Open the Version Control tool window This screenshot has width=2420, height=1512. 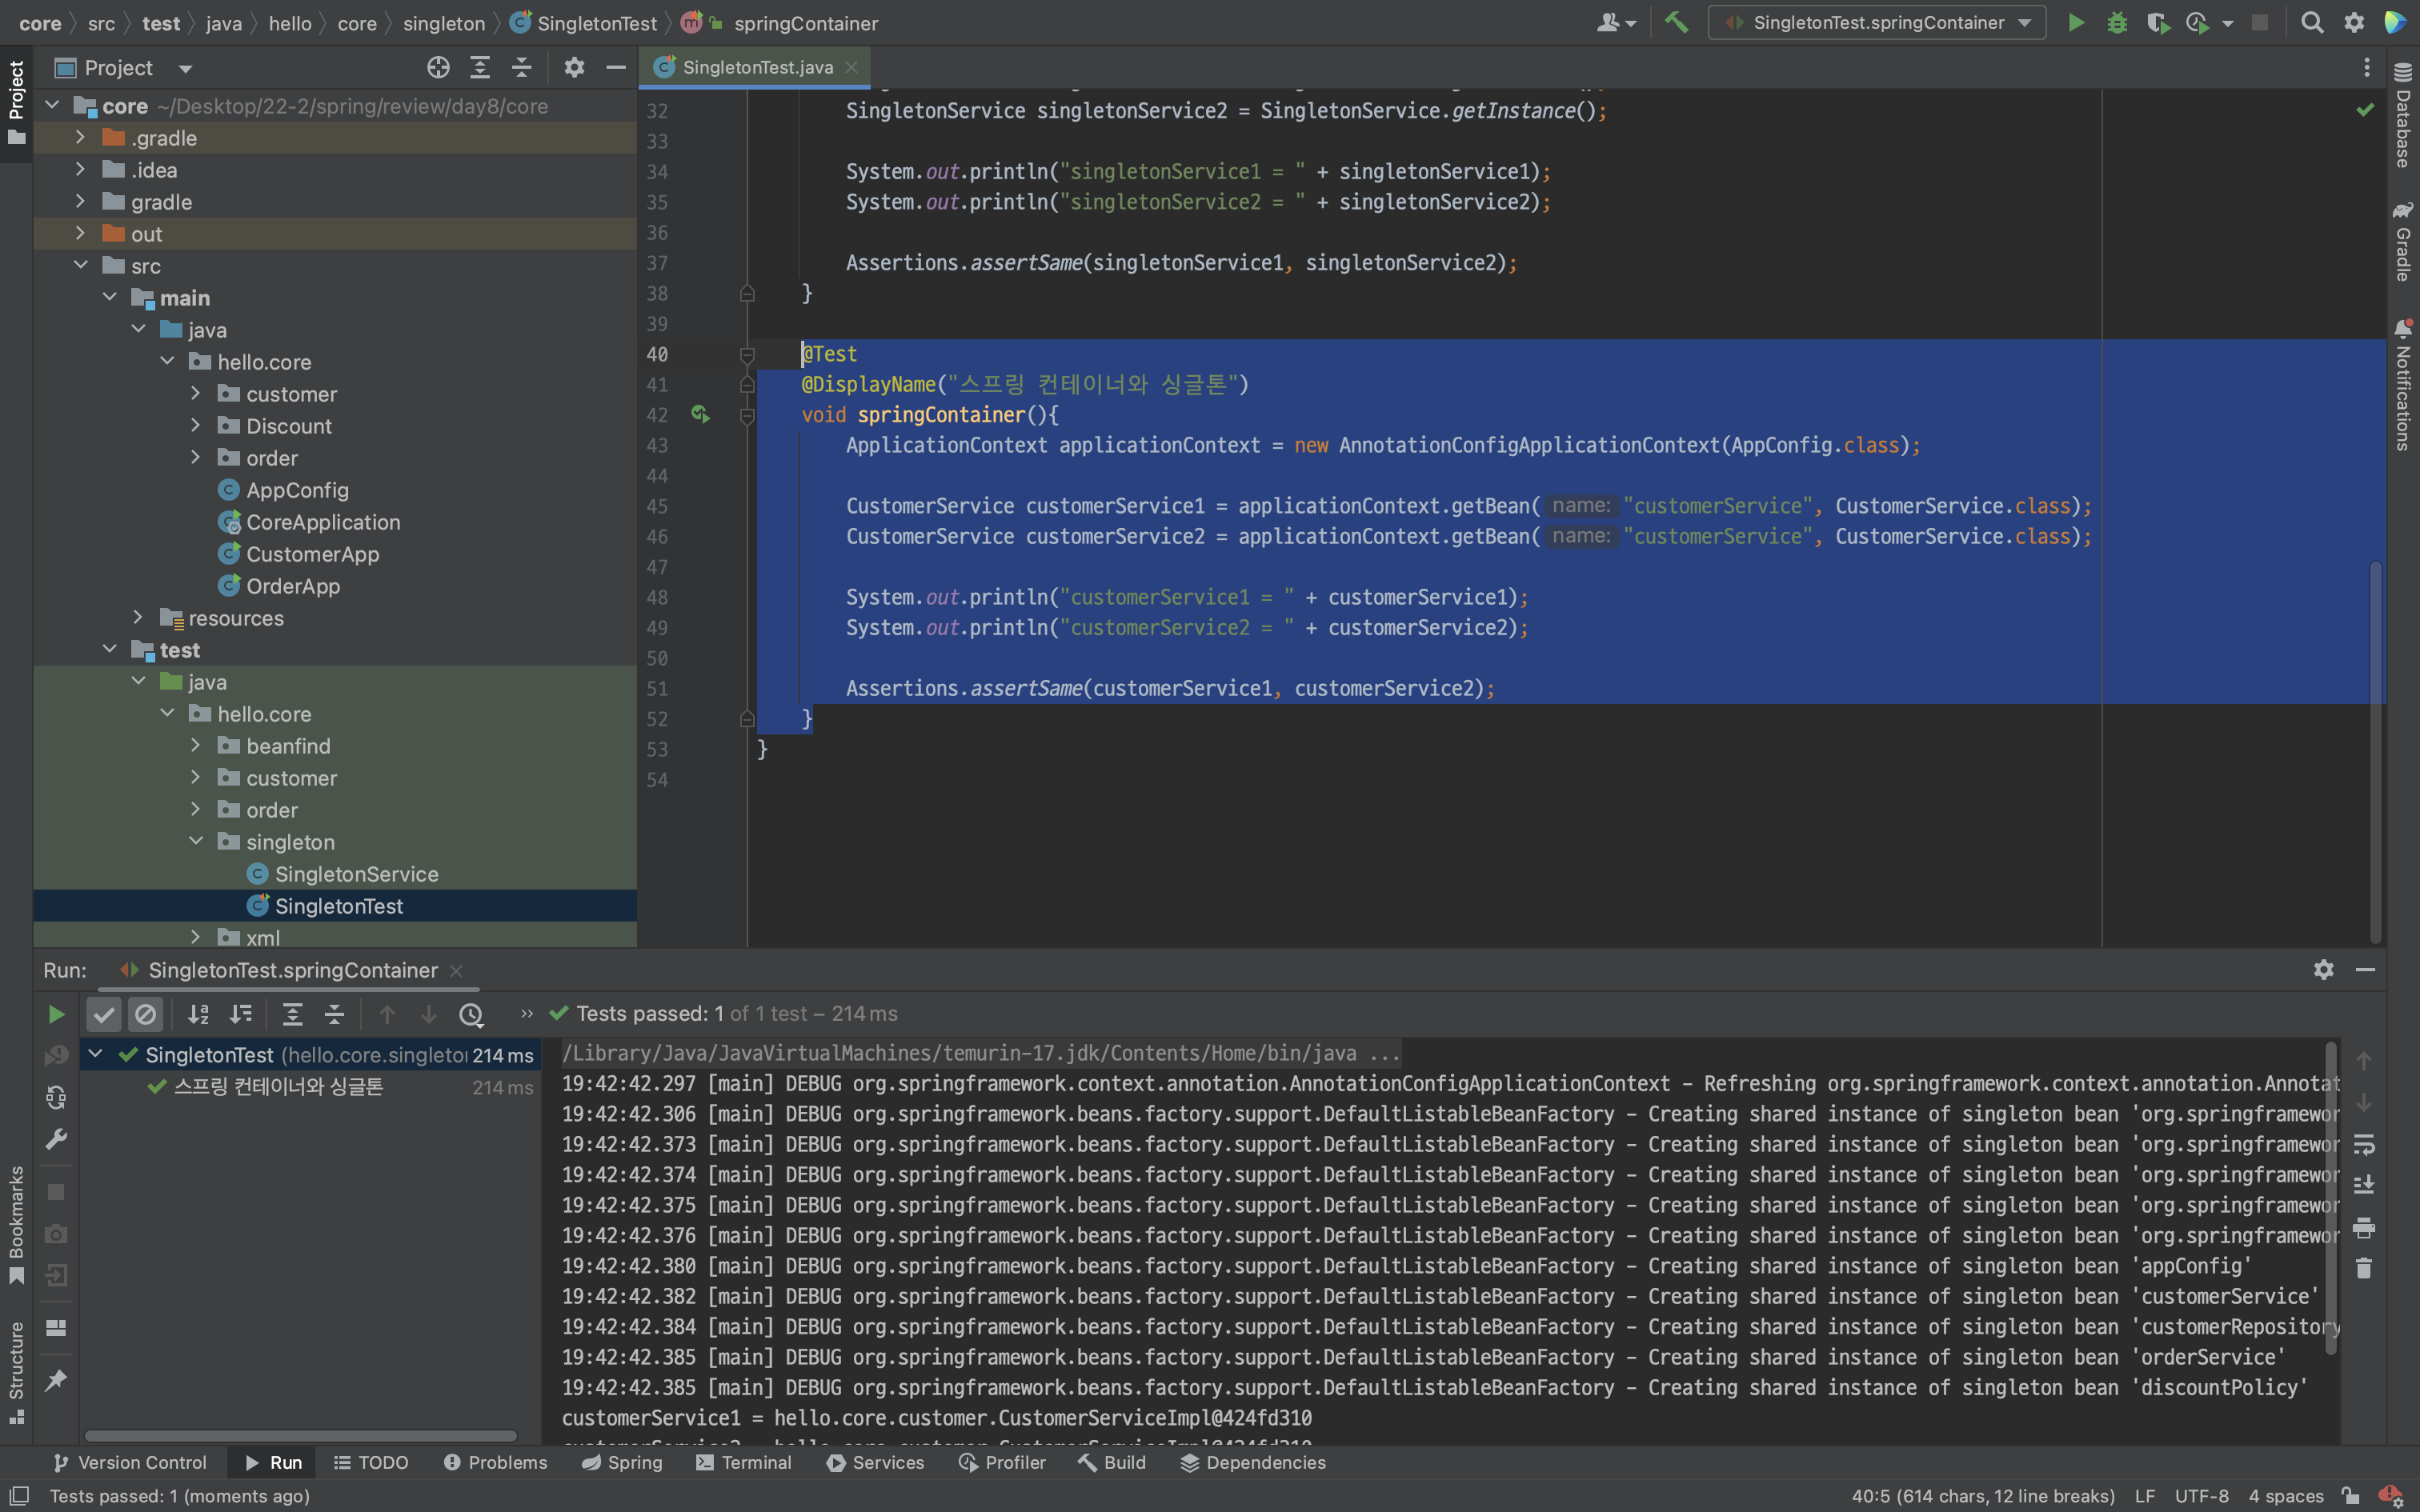(130, 1462)
